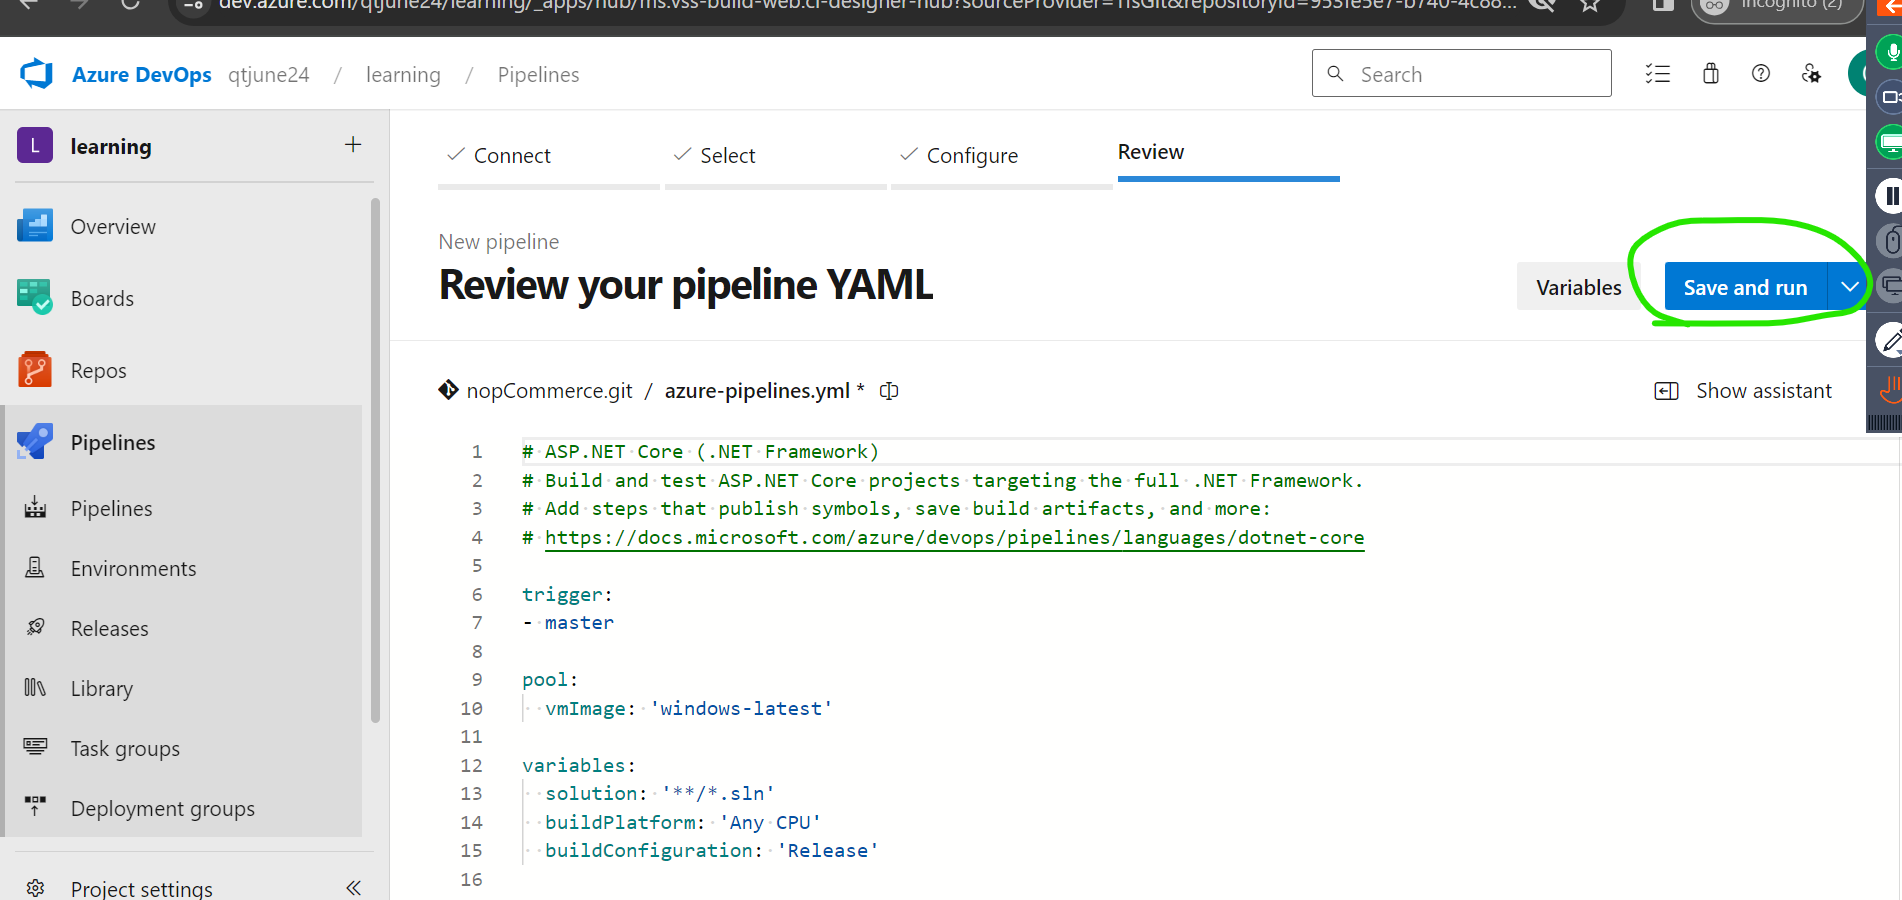Click the Pipelines breadcrumb link
The width and height of the screenshot is (1902, 900).
coord(538,75)
